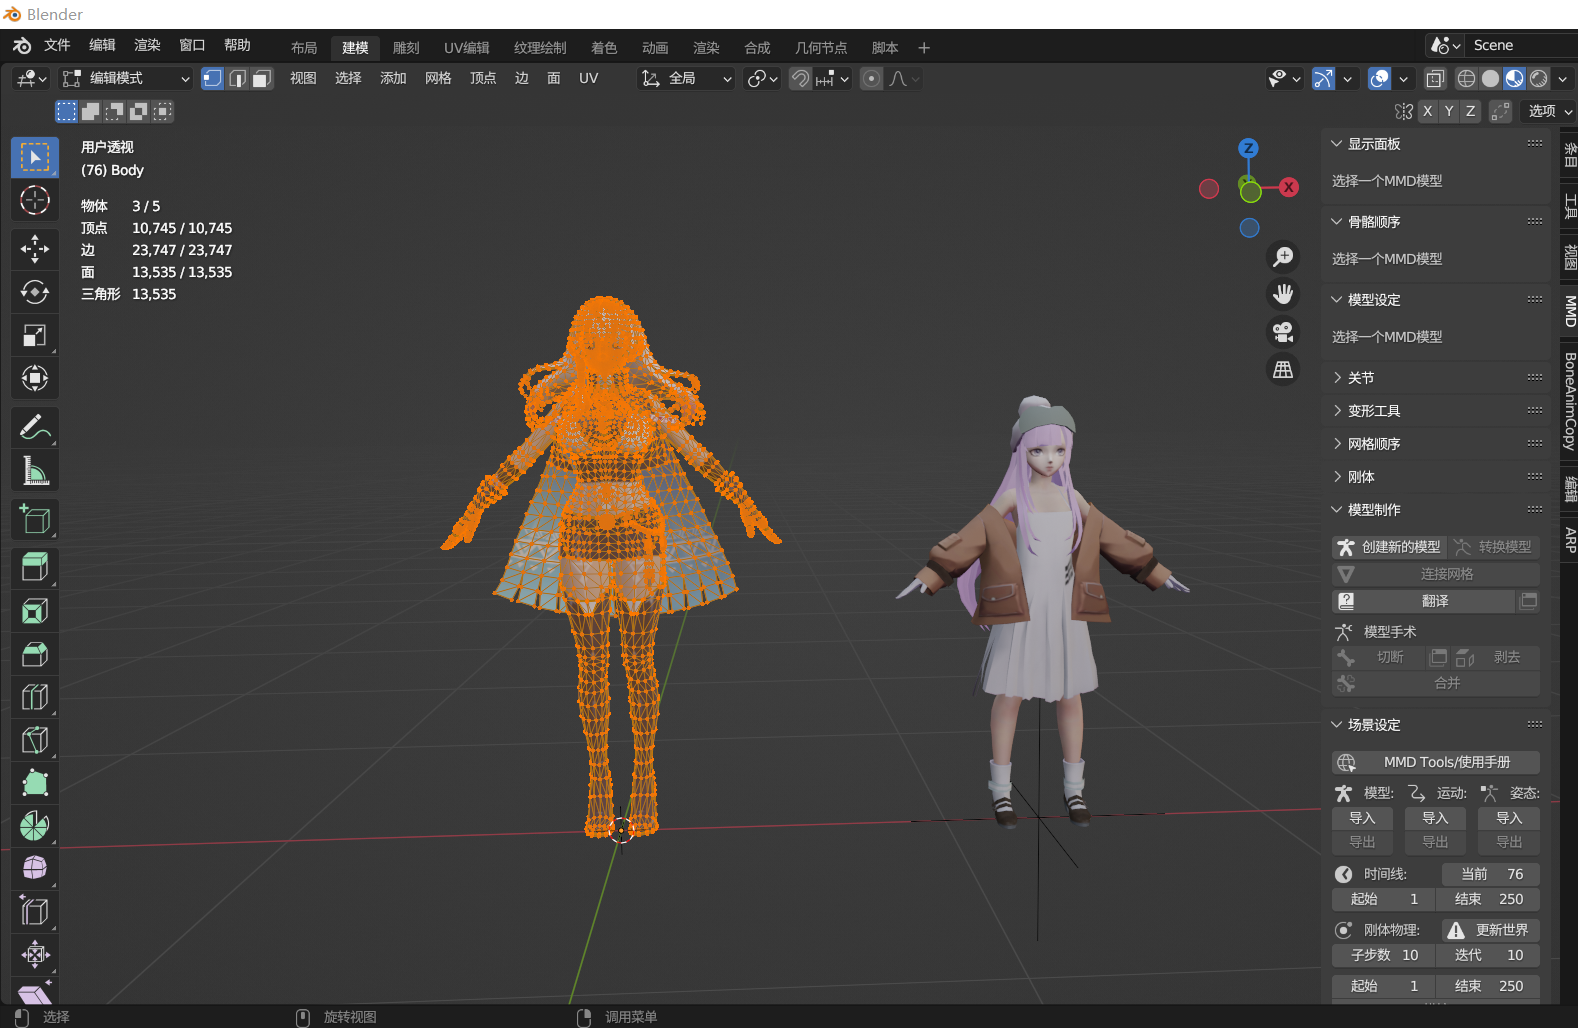
Task: Choose the Rotate tool
Action: coord(35,292)
